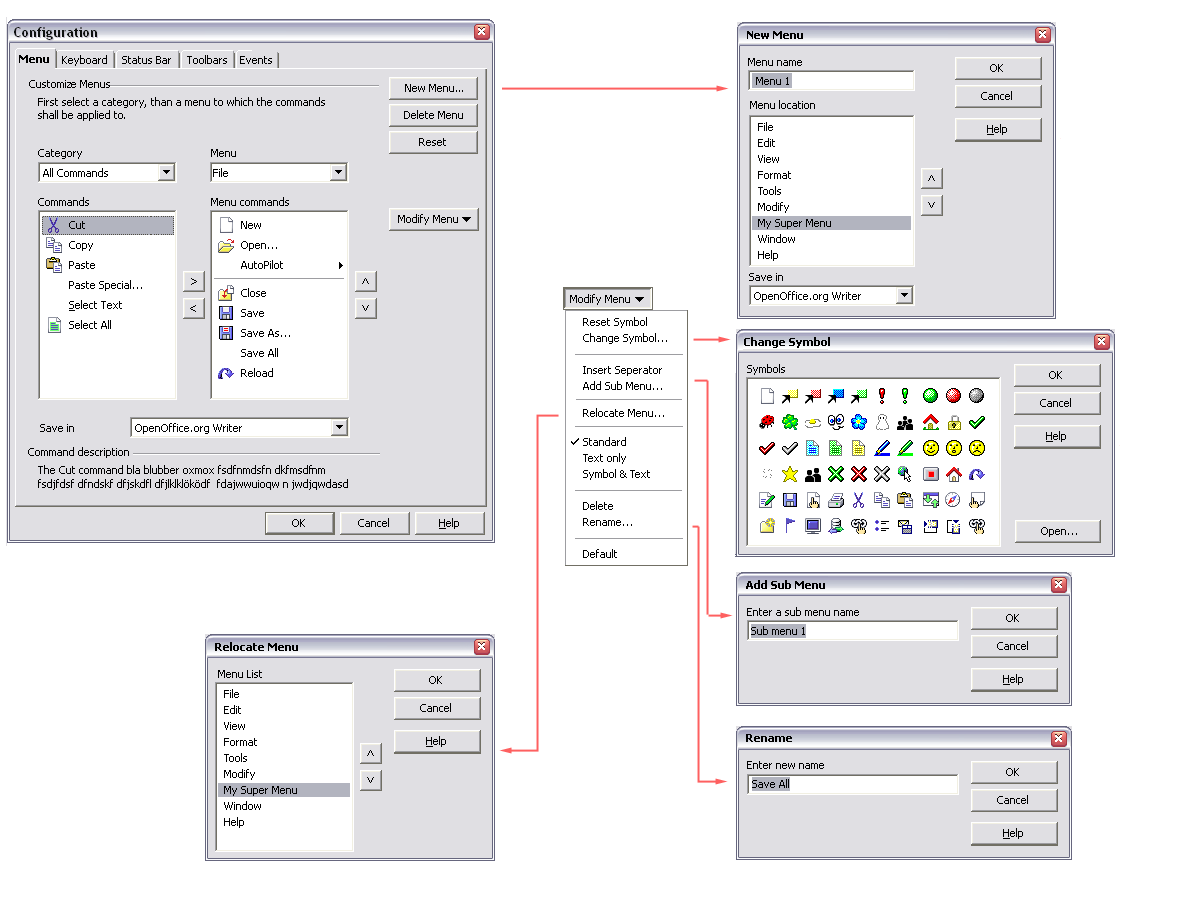Click the sub menu name text field

point(852,631)
